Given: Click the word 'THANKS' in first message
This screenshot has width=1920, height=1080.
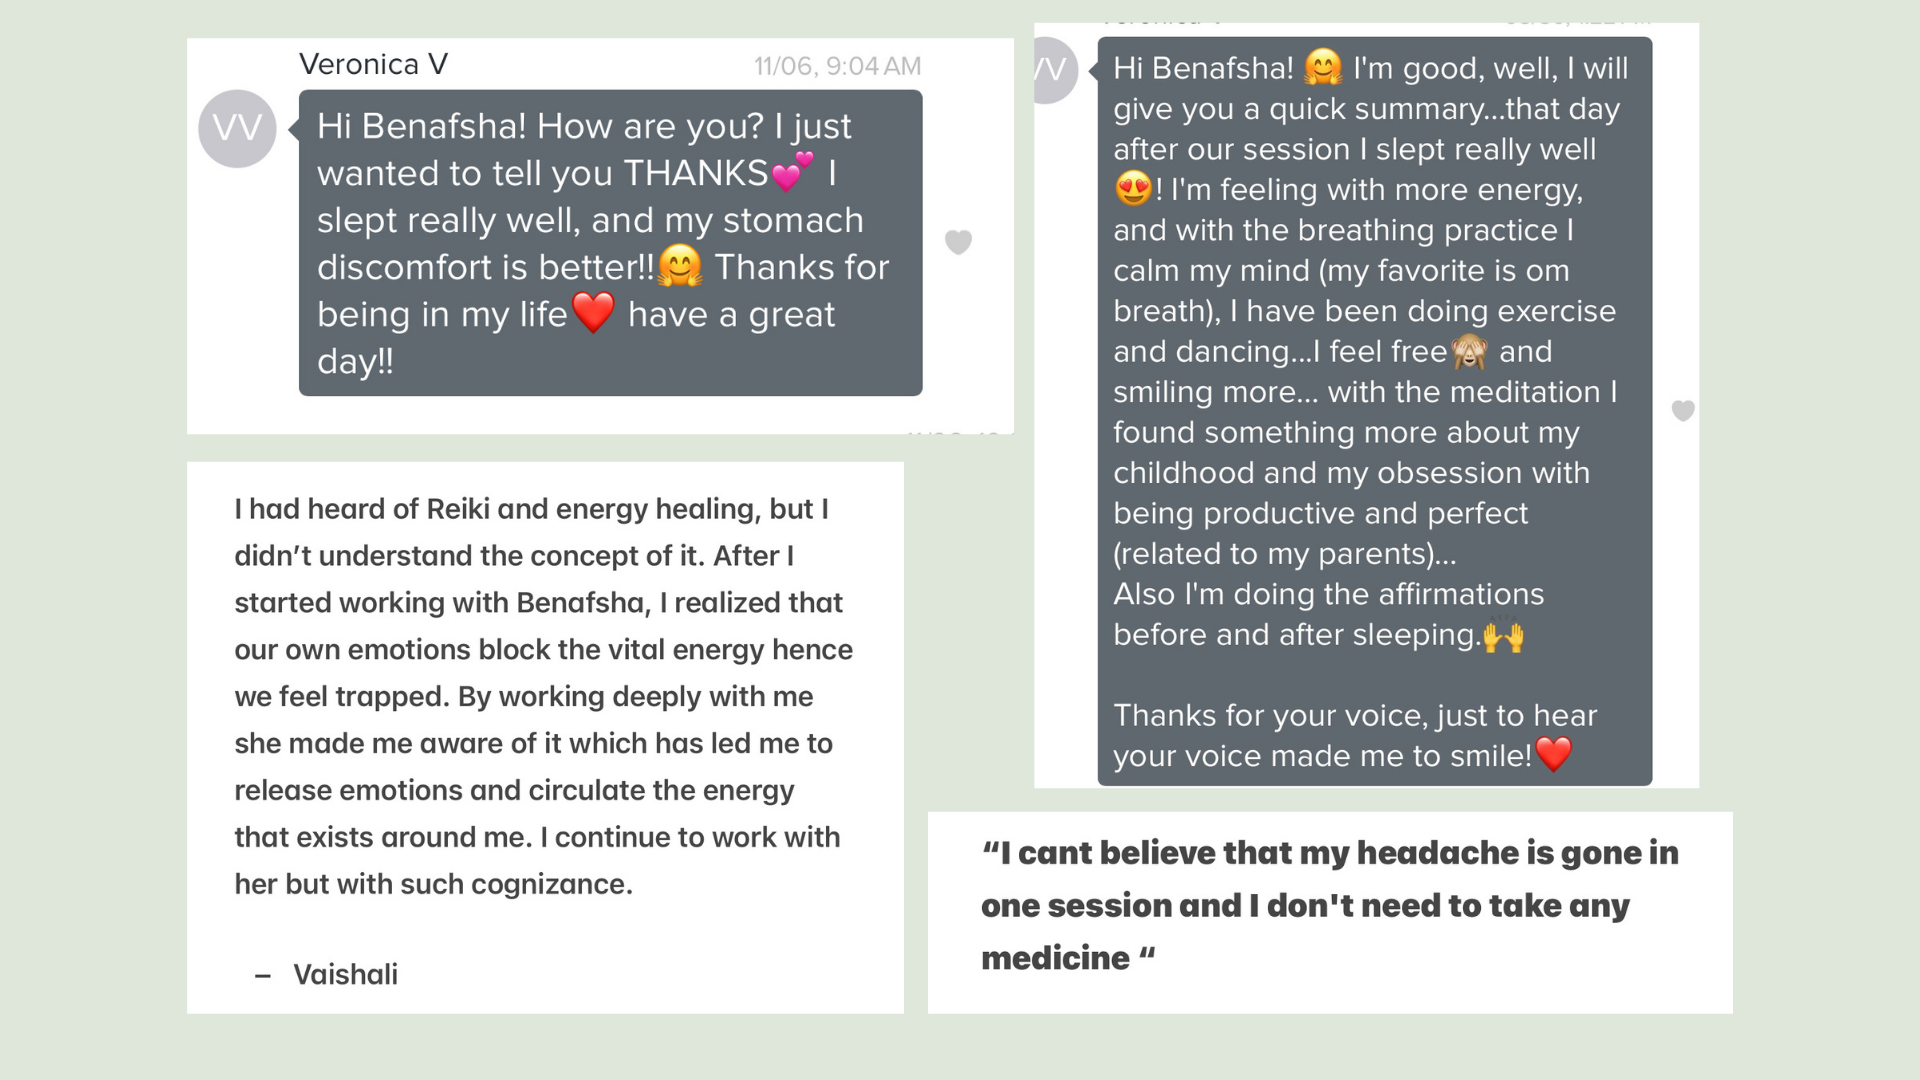Looking at the screenshot, I should click(696, 173).
